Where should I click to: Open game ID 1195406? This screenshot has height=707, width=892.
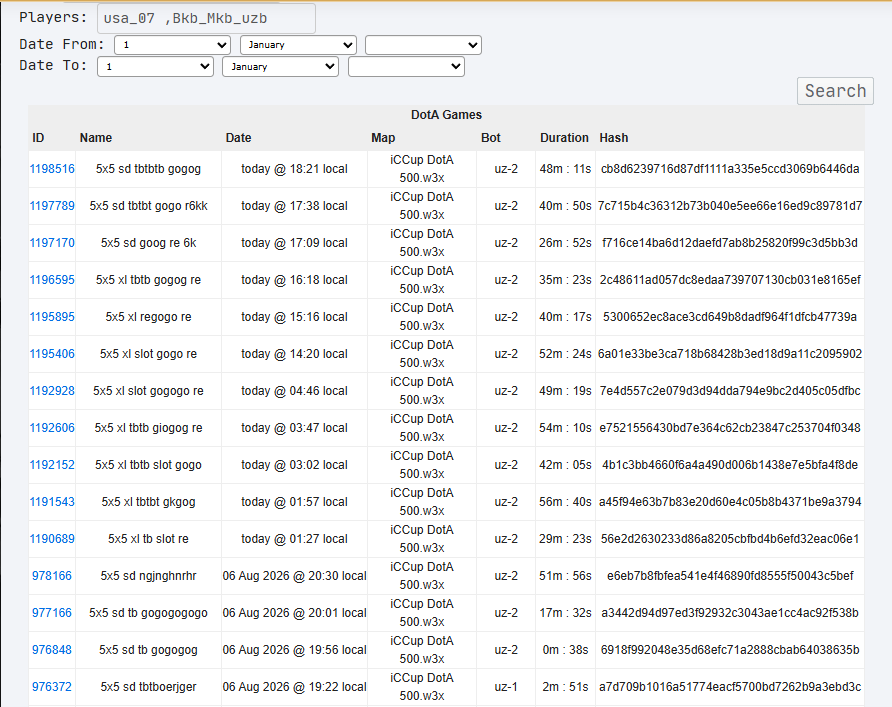click(52, 354)
